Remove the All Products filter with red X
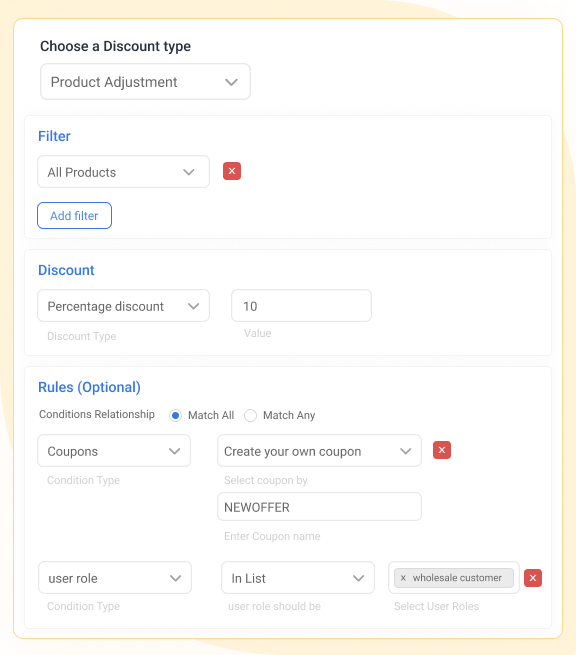Screen dimensions: 576x655 pyautogui.click(x=232, y=171)
